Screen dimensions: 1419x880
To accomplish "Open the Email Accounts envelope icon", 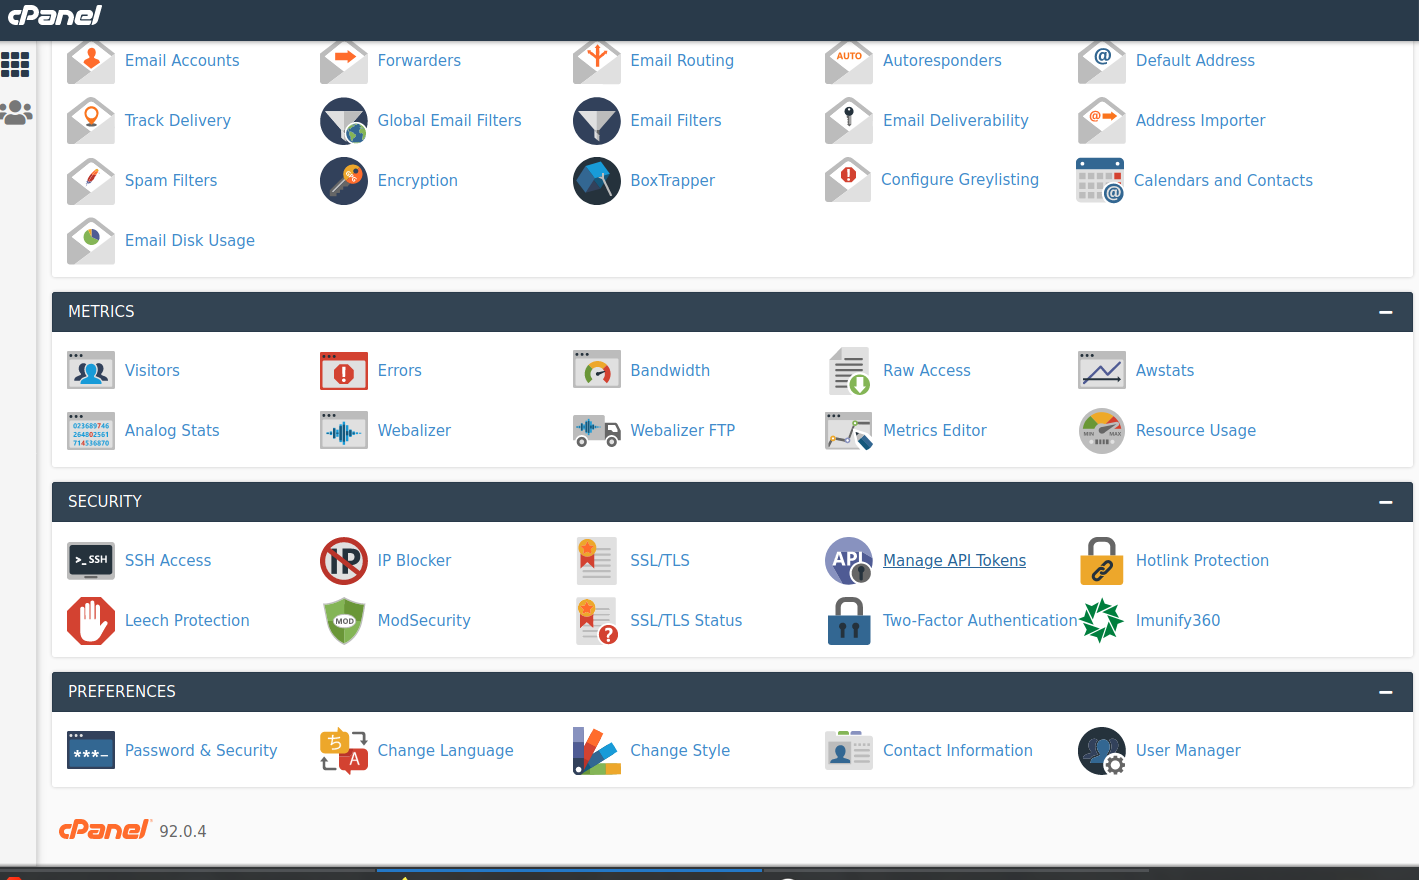I will pyautogui.click(x=91, y=61).
